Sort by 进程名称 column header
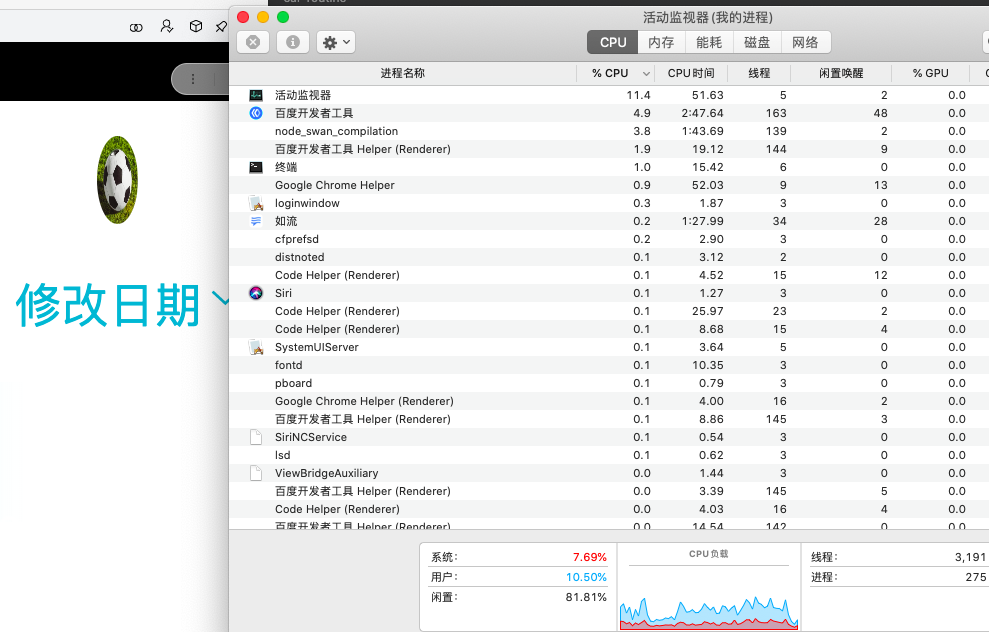989x632 pixels. point(402,73)
